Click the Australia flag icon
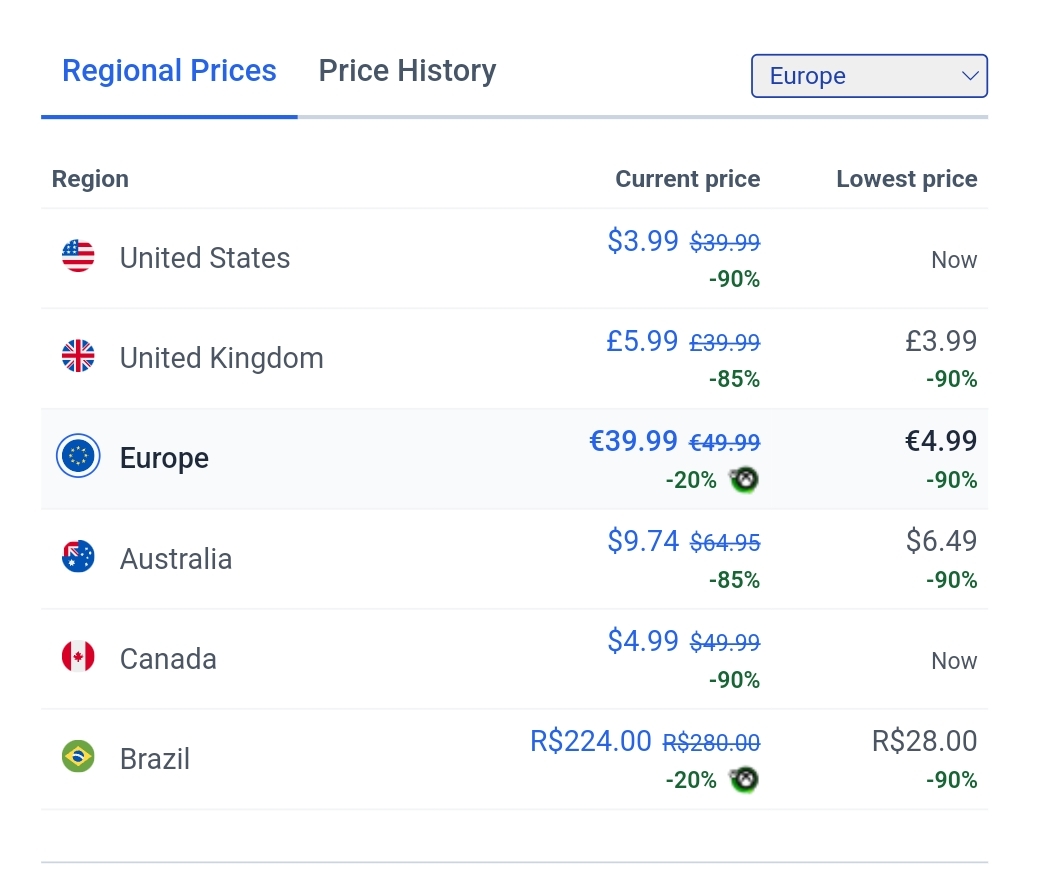Screen dimensions: 1056x872 (x=78, y=557)
